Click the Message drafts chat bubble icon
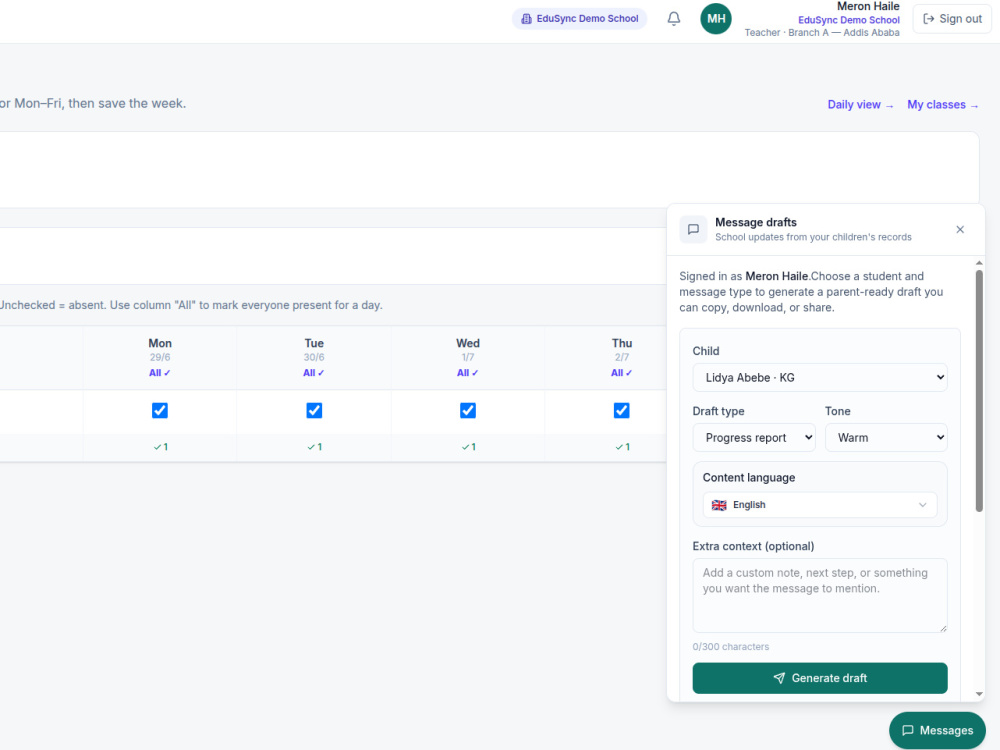This screenshot has width=1000, height=750. (693, 230)
